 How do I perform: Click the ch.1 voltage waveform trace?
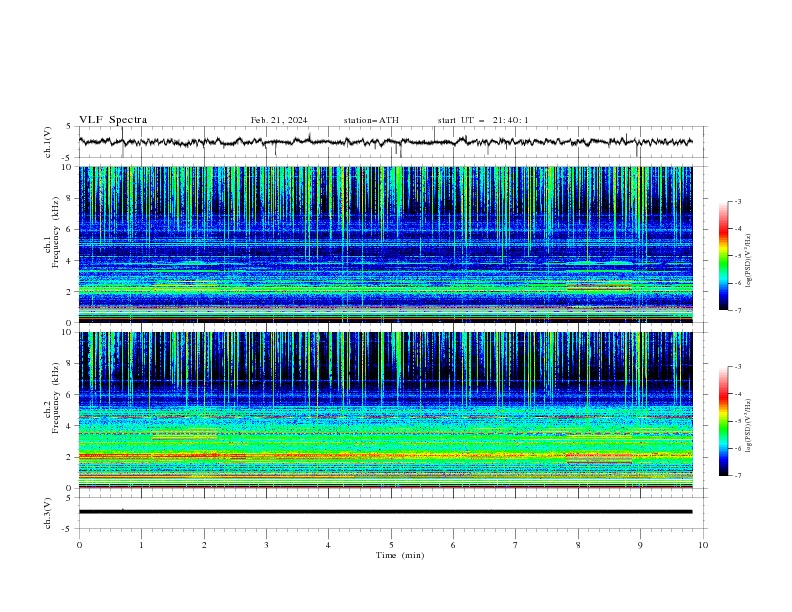pyautogui.click(x=385, y=142)
